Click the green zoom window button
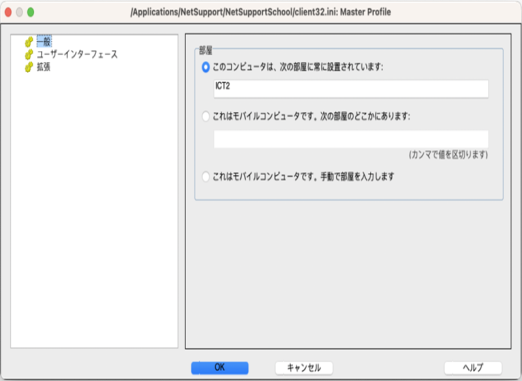The image size is (522, 381). tap(31, 12)
